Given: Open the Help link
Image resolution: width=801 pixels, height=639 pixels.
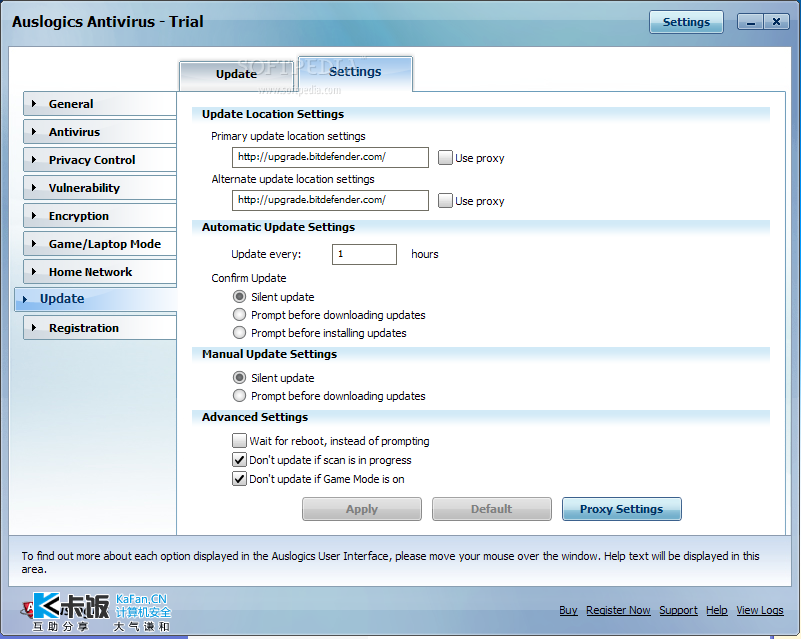Looking at the screenshot, I should tap(717, 610).
